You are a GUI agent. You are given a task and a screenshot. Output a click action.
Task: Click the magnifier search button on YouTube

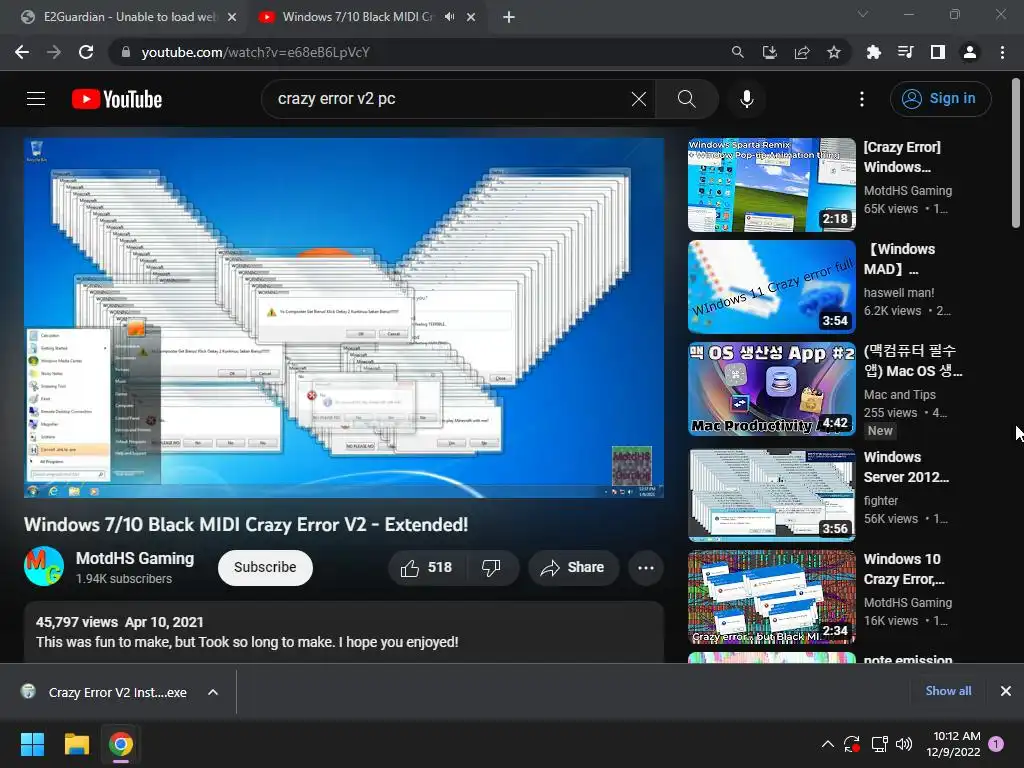(x=687, y=99)
